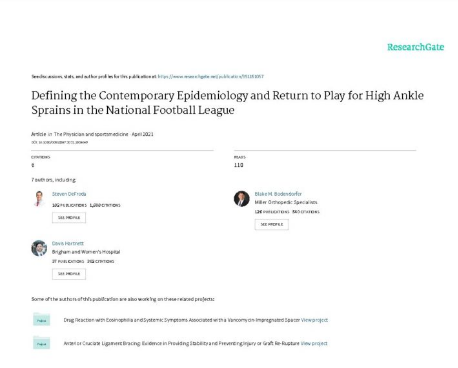458x368 pixels.
Task: Click See Profile button under Davis Hartnett
Action: pos(69,274)
